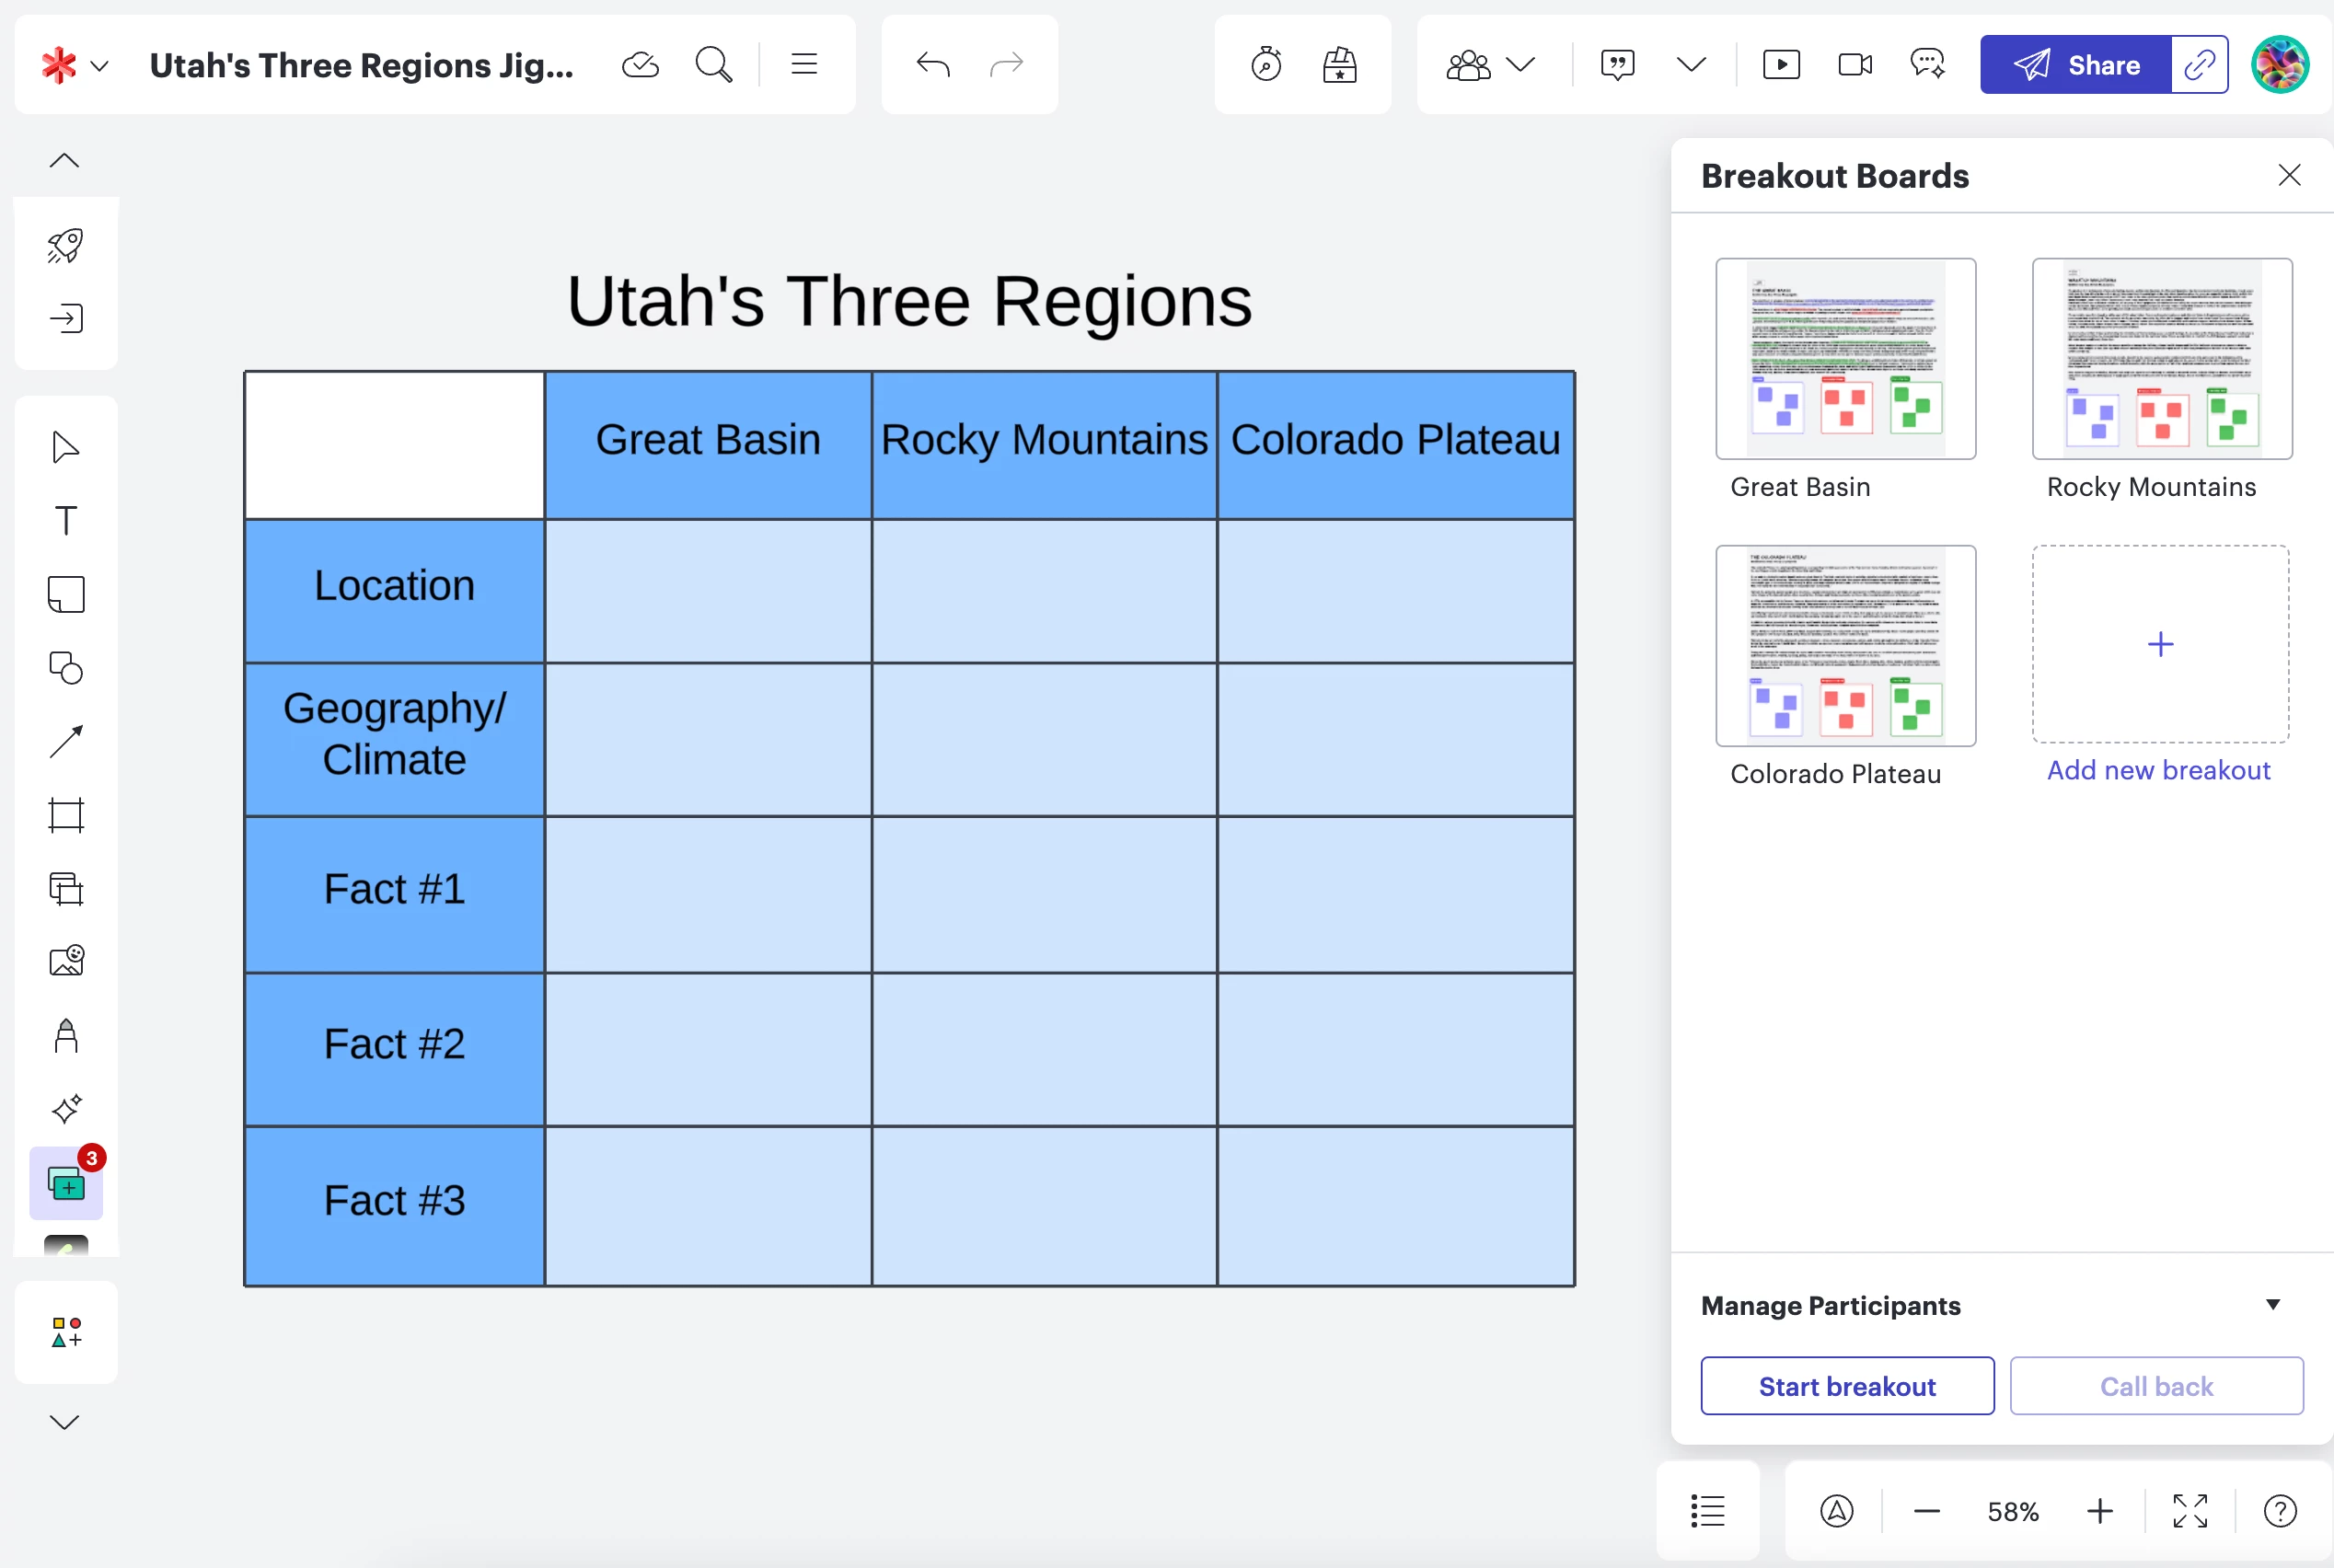2334x1568 pixels.
Task: Toggle the video camera call
Action: pyautogui.click(x=1855, y=65)
